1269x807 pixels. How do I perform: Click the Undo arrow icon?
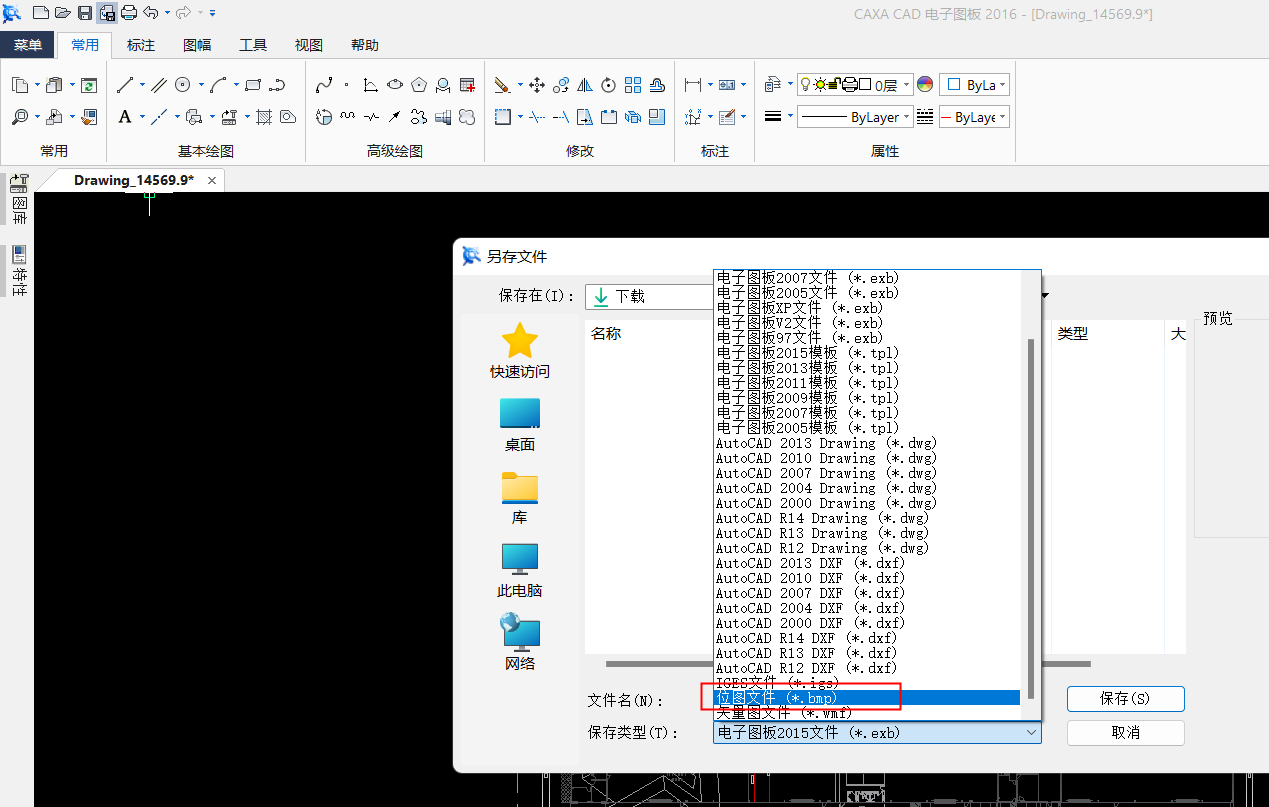(x=151, y=13)
